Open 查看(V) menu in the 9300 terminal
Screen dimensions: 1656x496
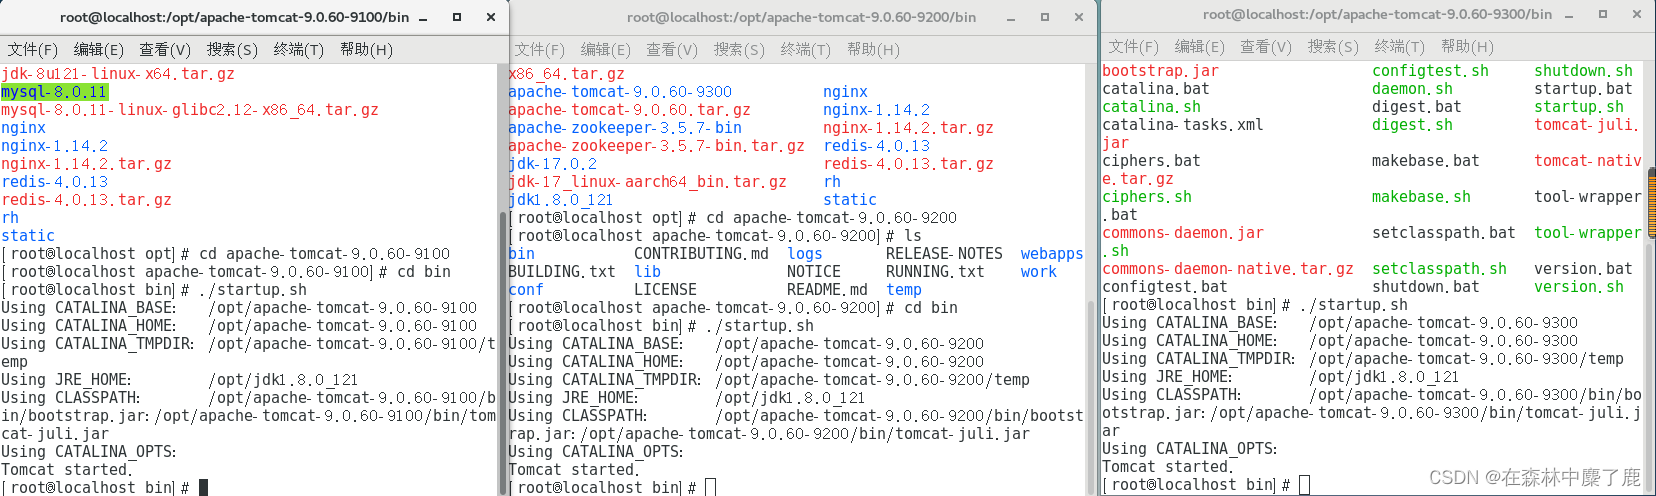[1266, 46]
